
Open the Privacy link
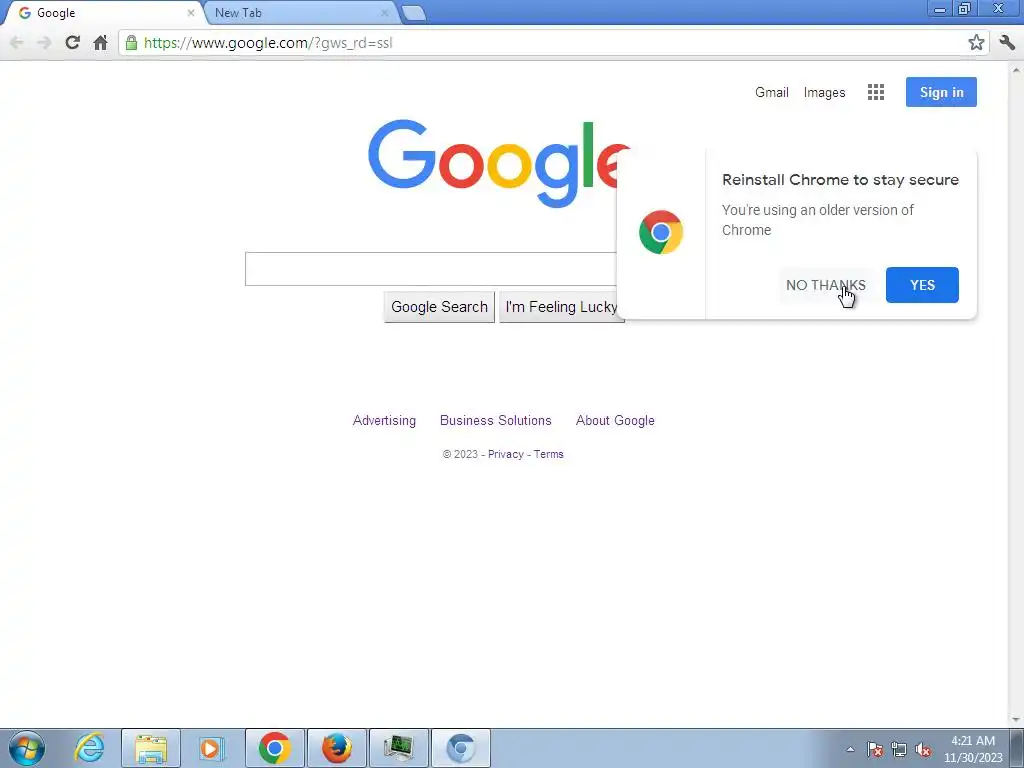pos(505,455)
